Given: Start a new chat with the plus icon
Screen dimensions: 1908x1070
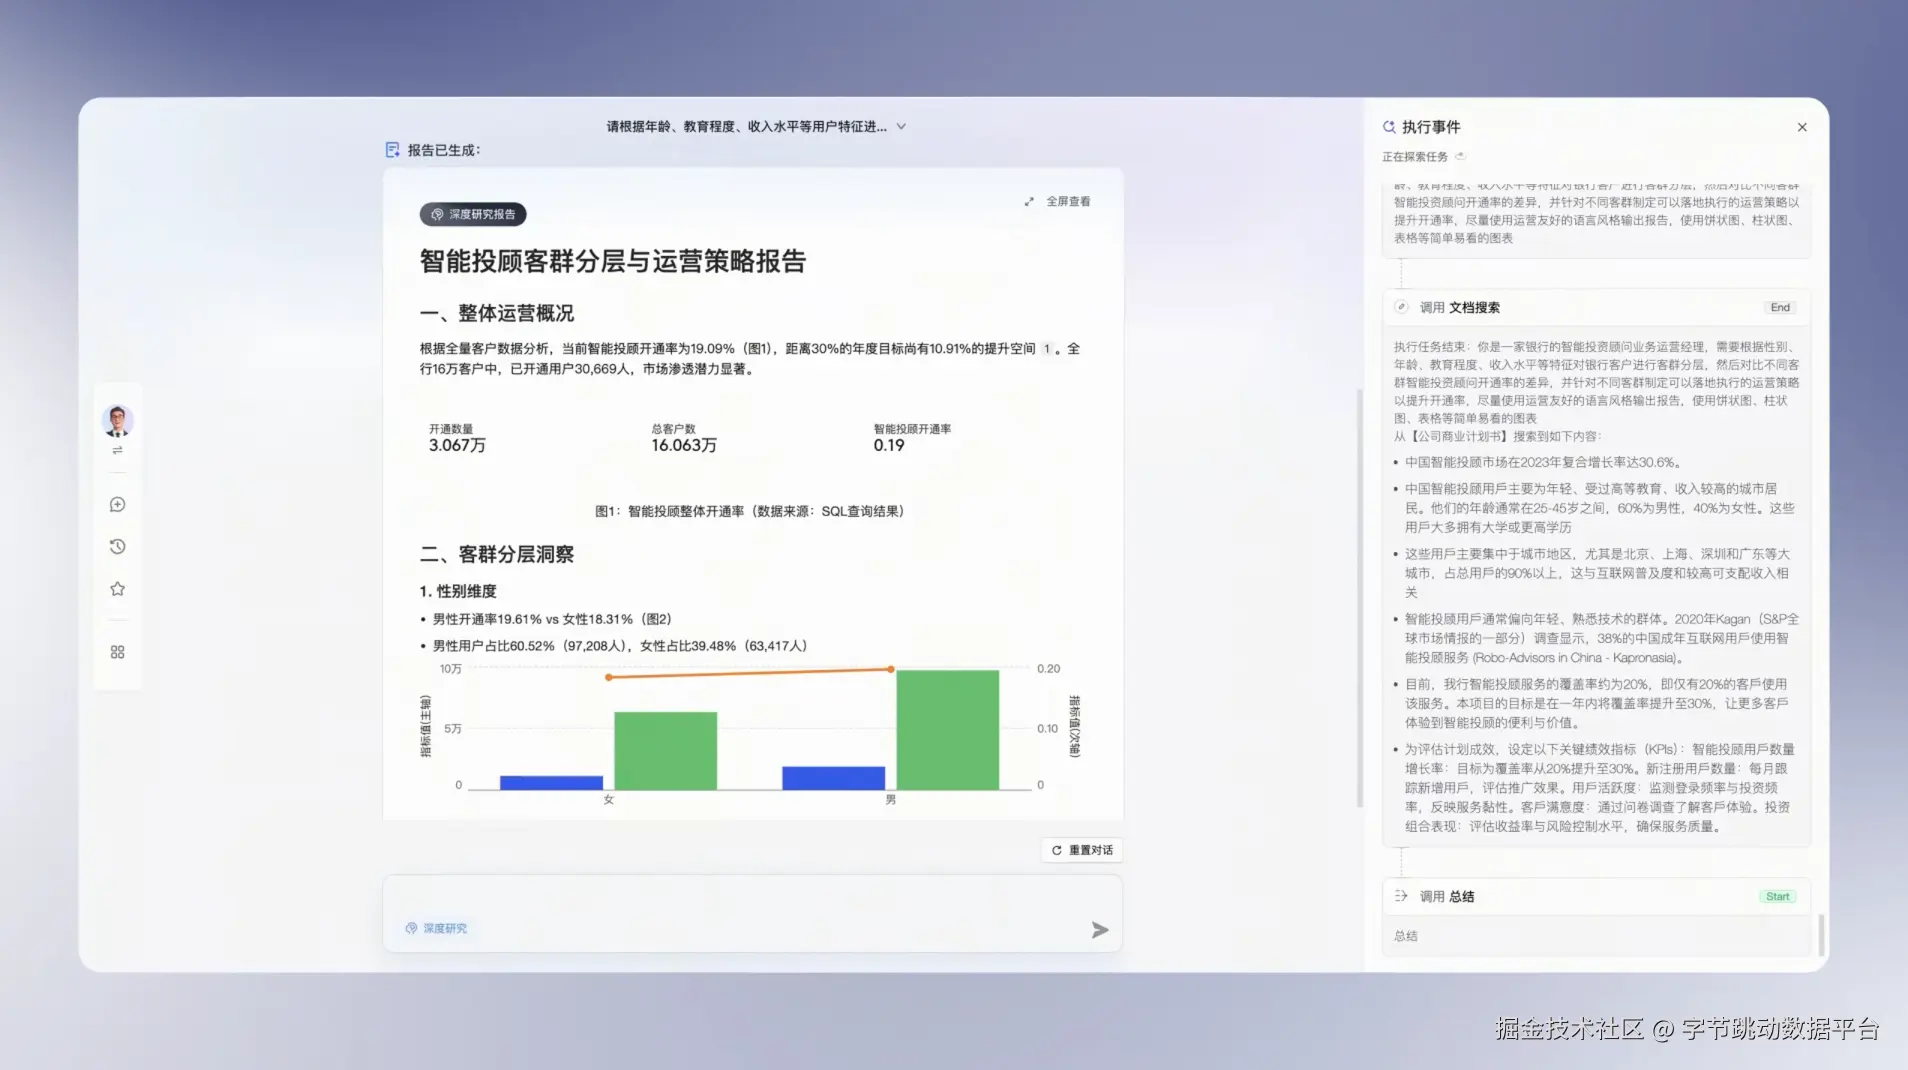Looking at the screenshot, I should 117,505.
